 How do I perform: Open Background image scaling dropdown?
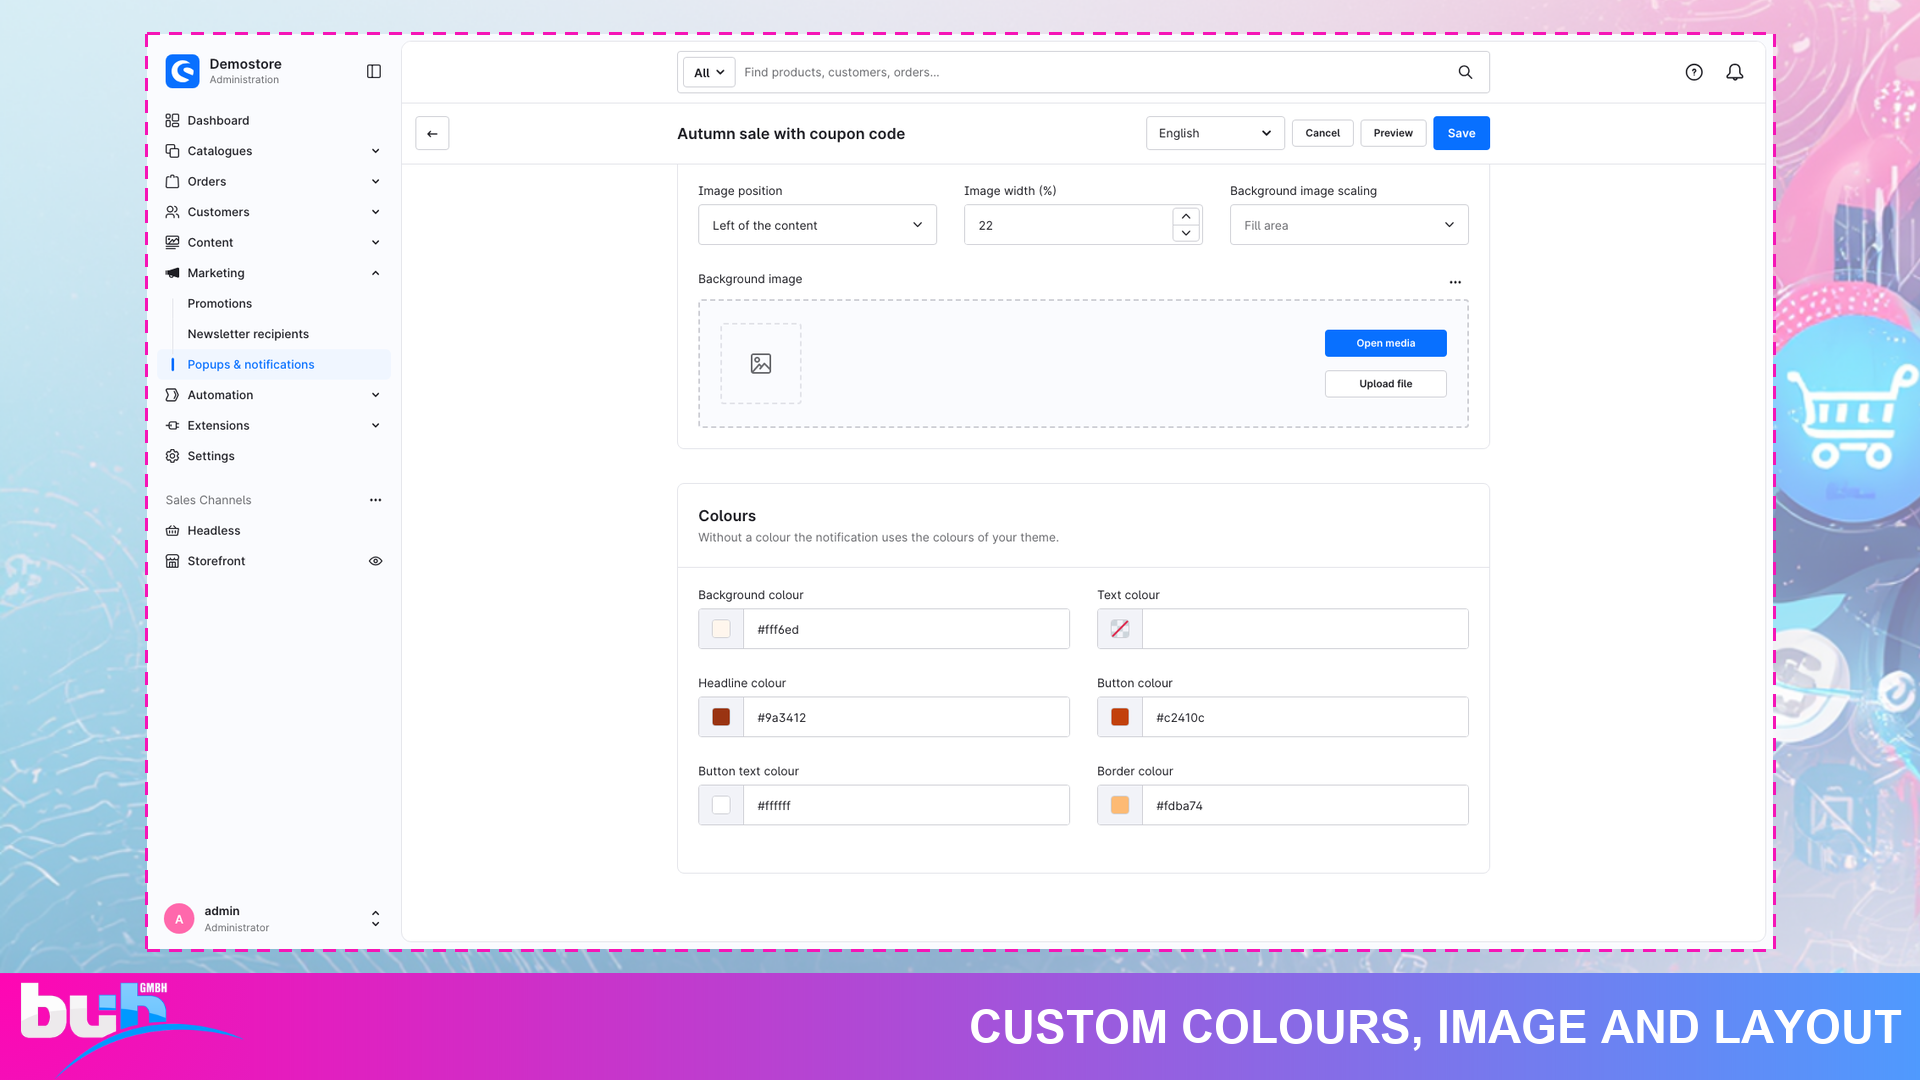coord(1349,225)
